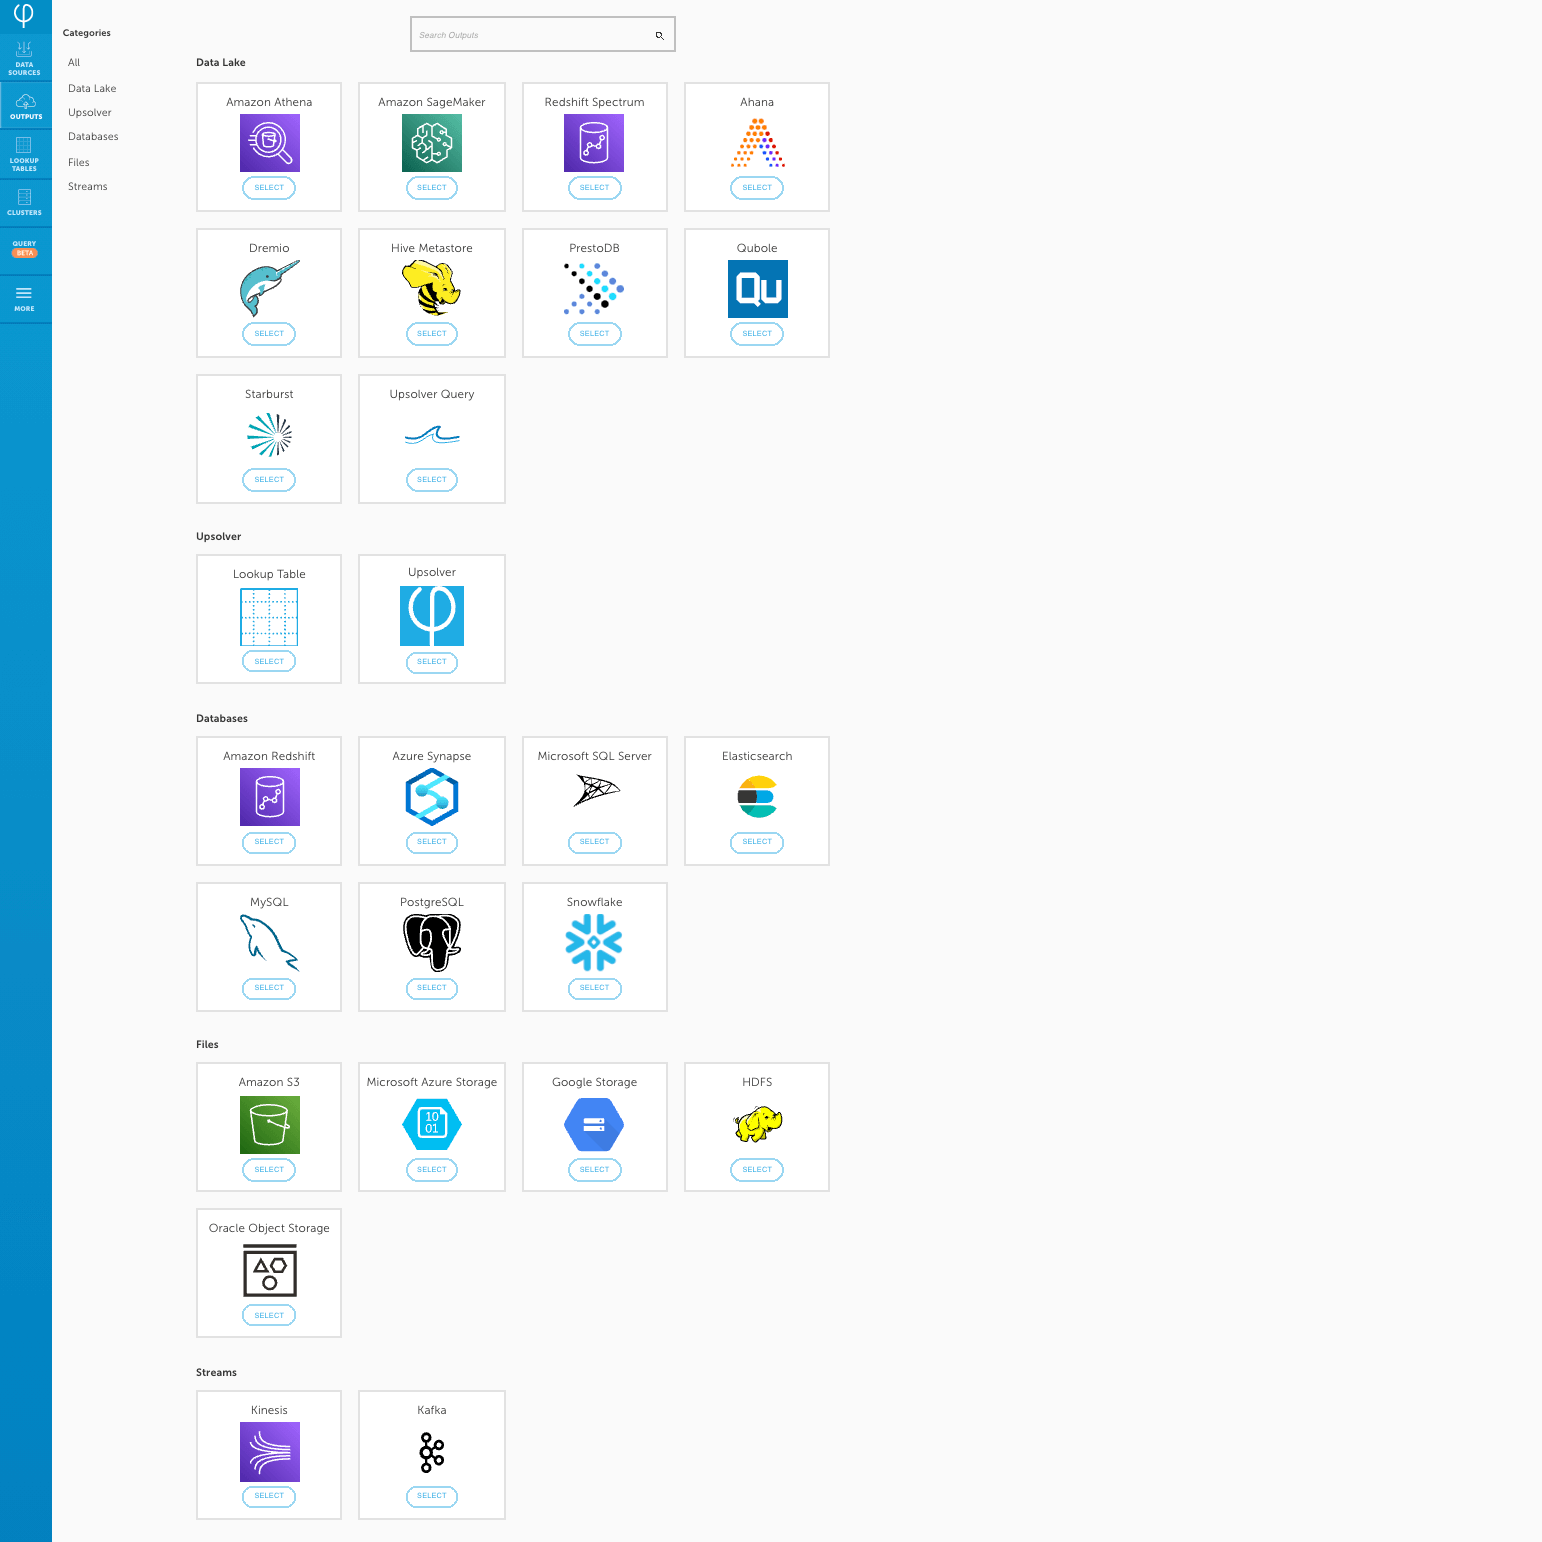Select Snowflake output
This screenshot has width=1542, height=1542.
(x=594, y=988)
